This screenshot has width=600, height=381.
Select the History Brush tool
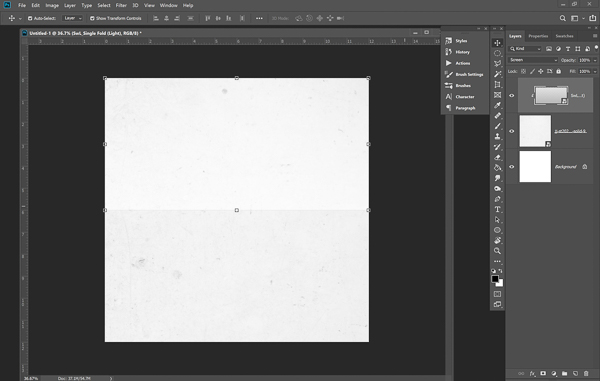click(x=497, y=147)
